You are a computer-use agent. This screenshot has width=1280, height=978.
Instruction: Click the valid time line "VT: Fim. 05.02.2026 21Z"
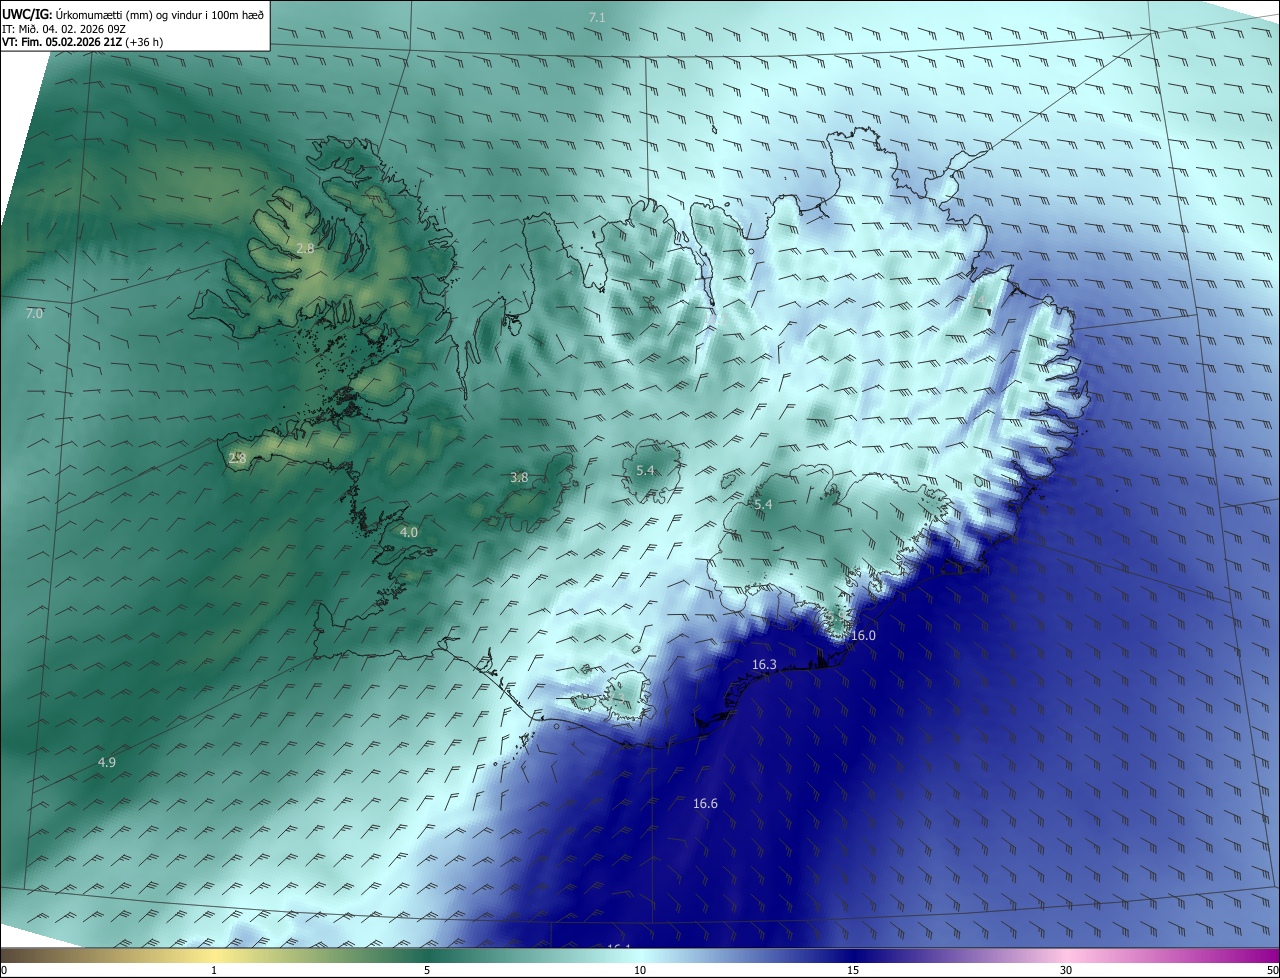[63, 42]
